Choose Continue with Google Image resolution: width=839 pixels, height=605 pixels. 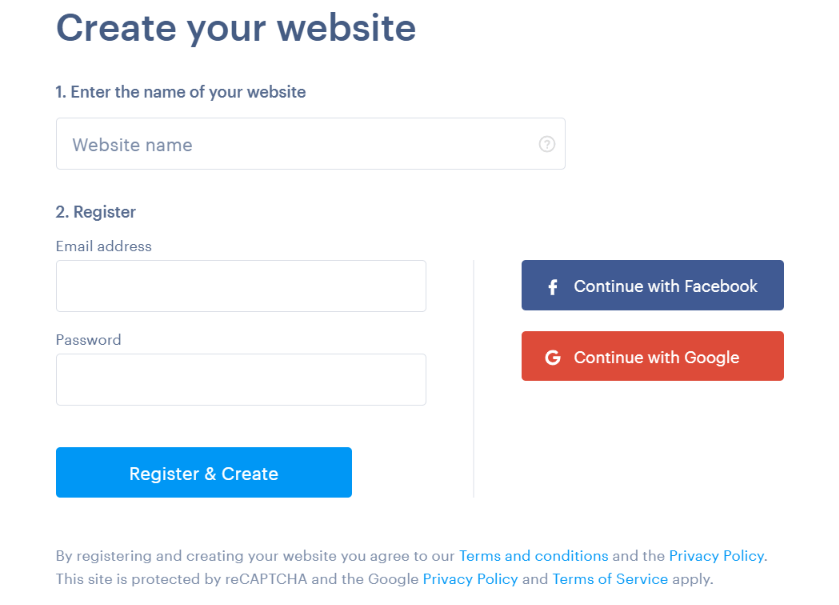652,356
